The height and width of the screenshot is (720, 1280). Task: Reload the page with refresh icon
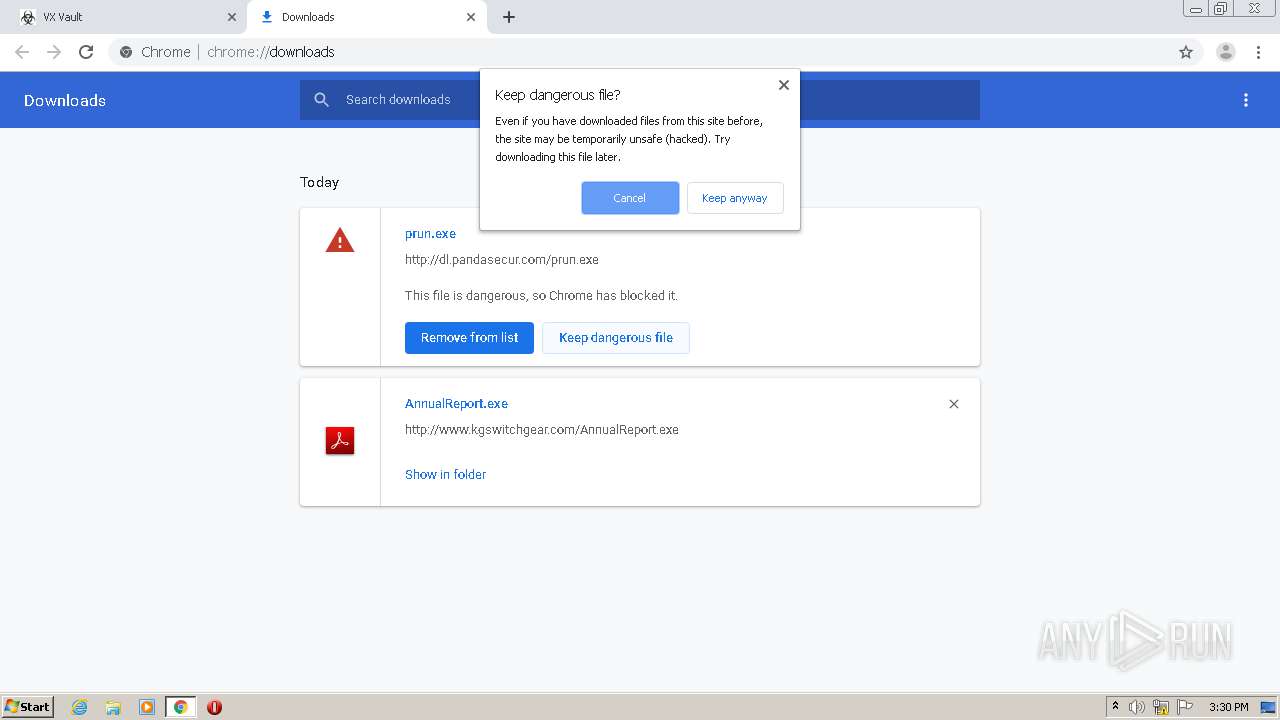tap(86, 52)
